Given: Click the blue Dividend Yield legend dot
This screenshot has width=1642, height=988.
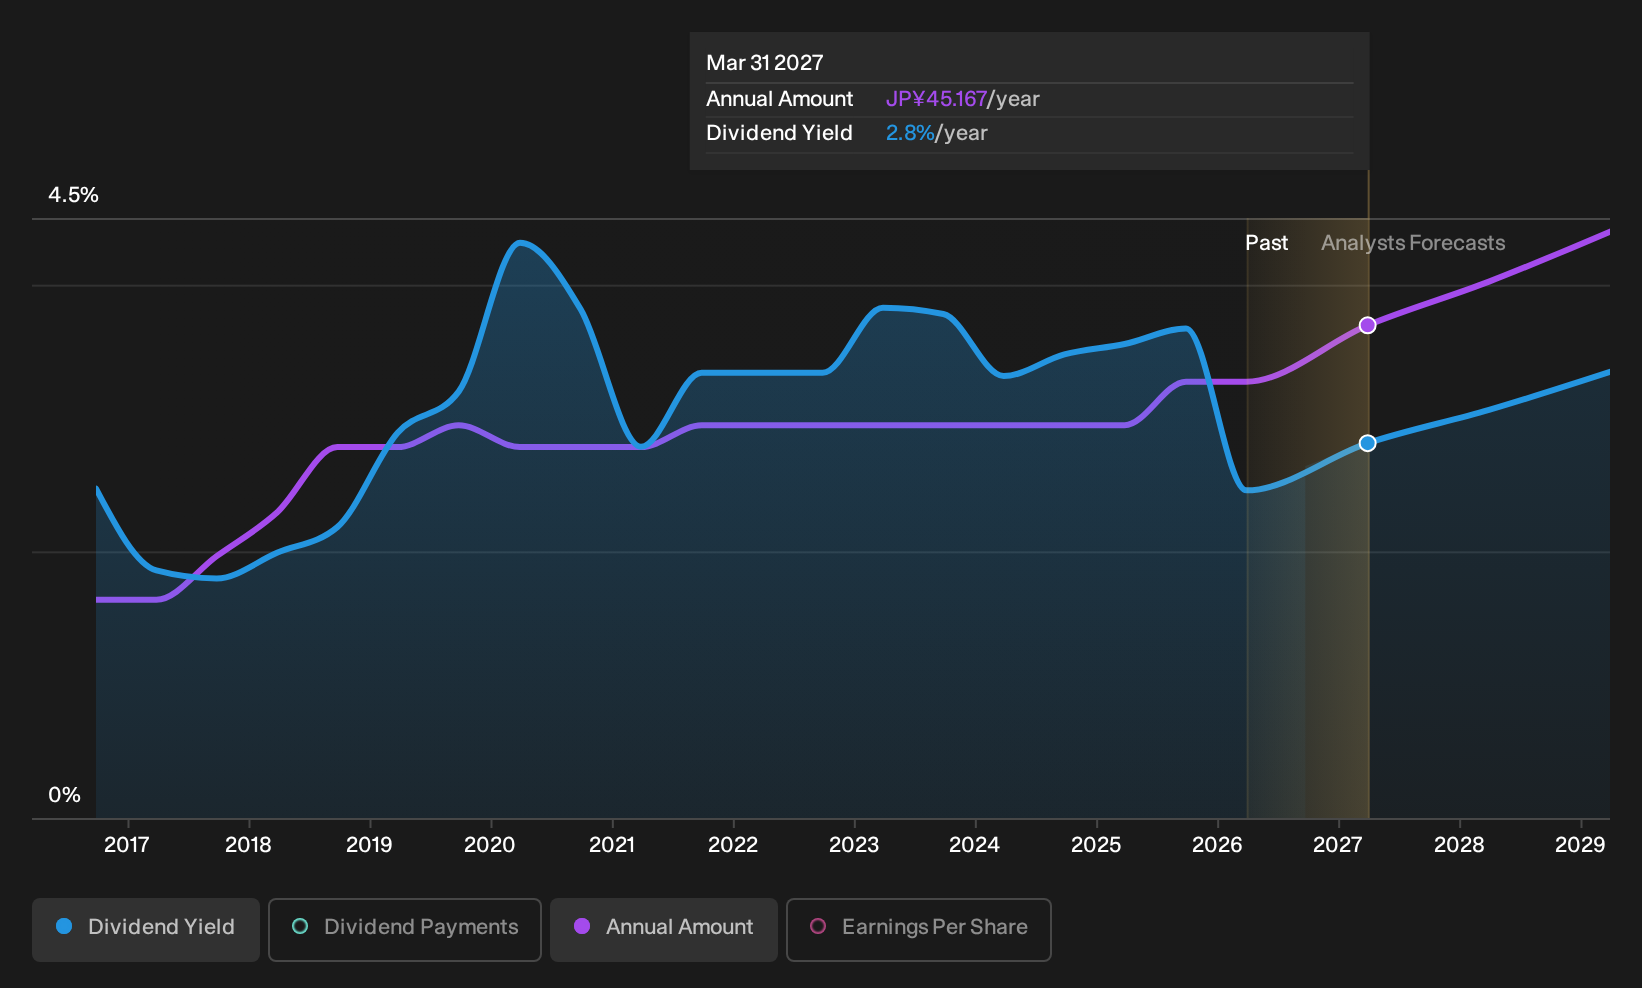Looking at the screenshot, I should pos(64,926).
